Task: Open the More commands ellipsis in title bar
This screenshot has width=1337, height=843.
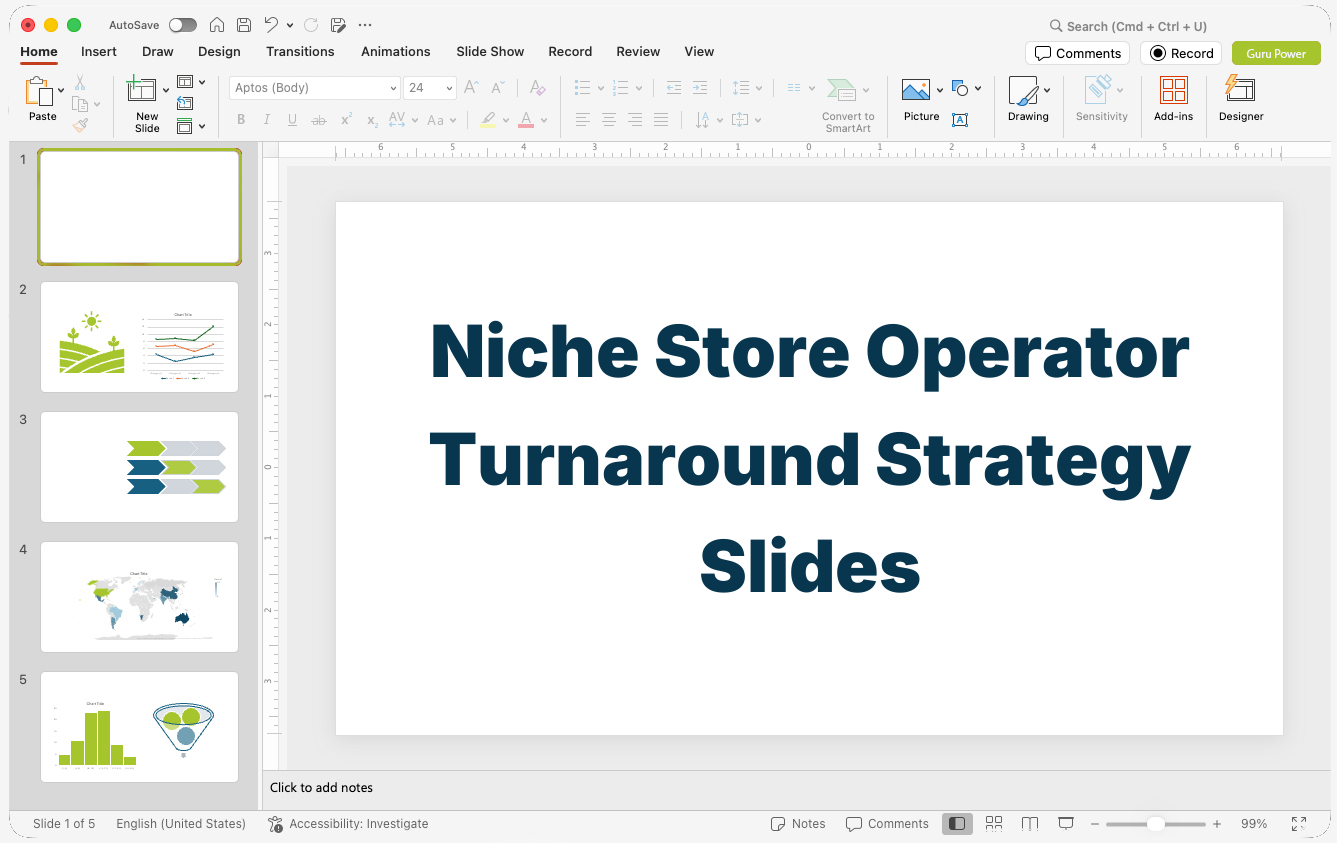Action: click(x=365, y=25)
